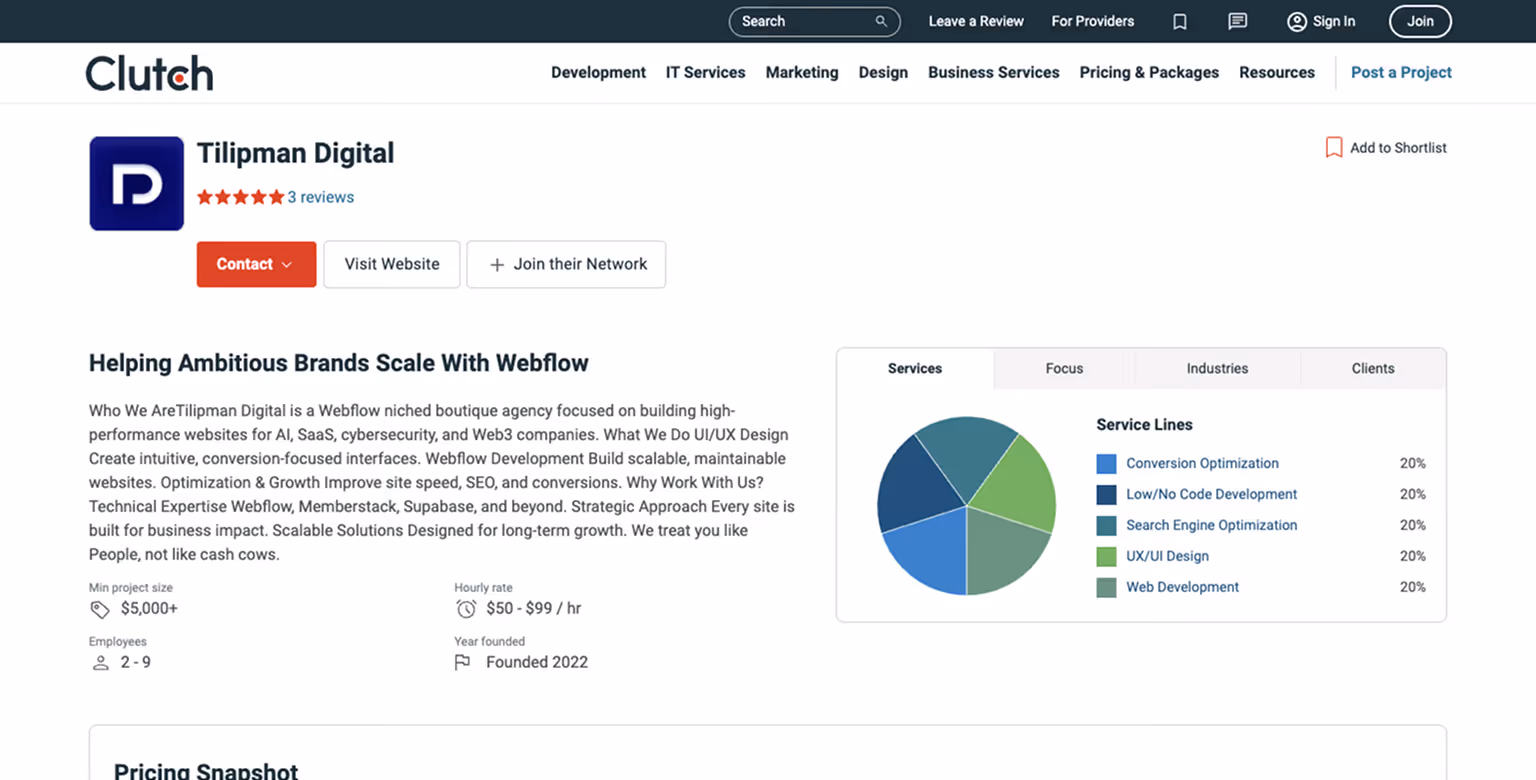Image resolution: width=1536 pixels, height=780 pixels.
Task: Click the Join button
Action: (1420, 21)
